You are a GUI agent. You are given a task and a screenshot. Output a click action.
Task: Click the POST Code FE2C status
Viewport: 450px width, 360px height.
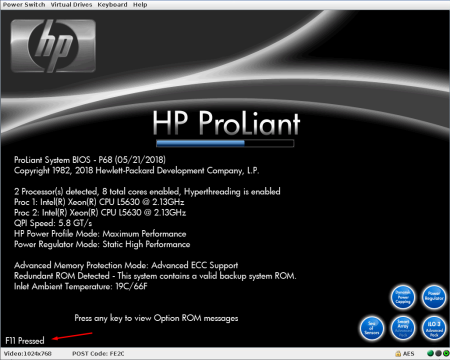(x=98, y=354)
